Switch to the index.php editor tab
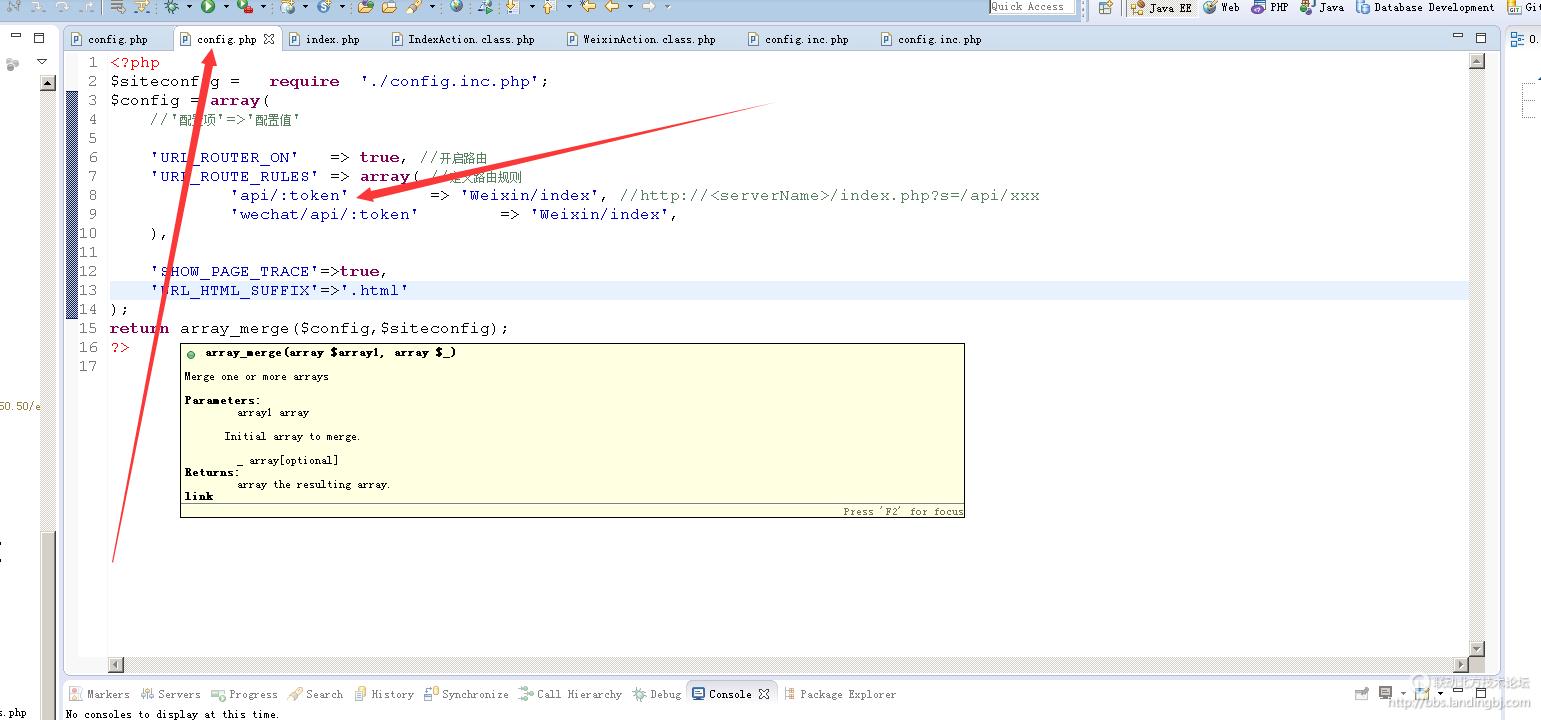 tap(332, 40)
